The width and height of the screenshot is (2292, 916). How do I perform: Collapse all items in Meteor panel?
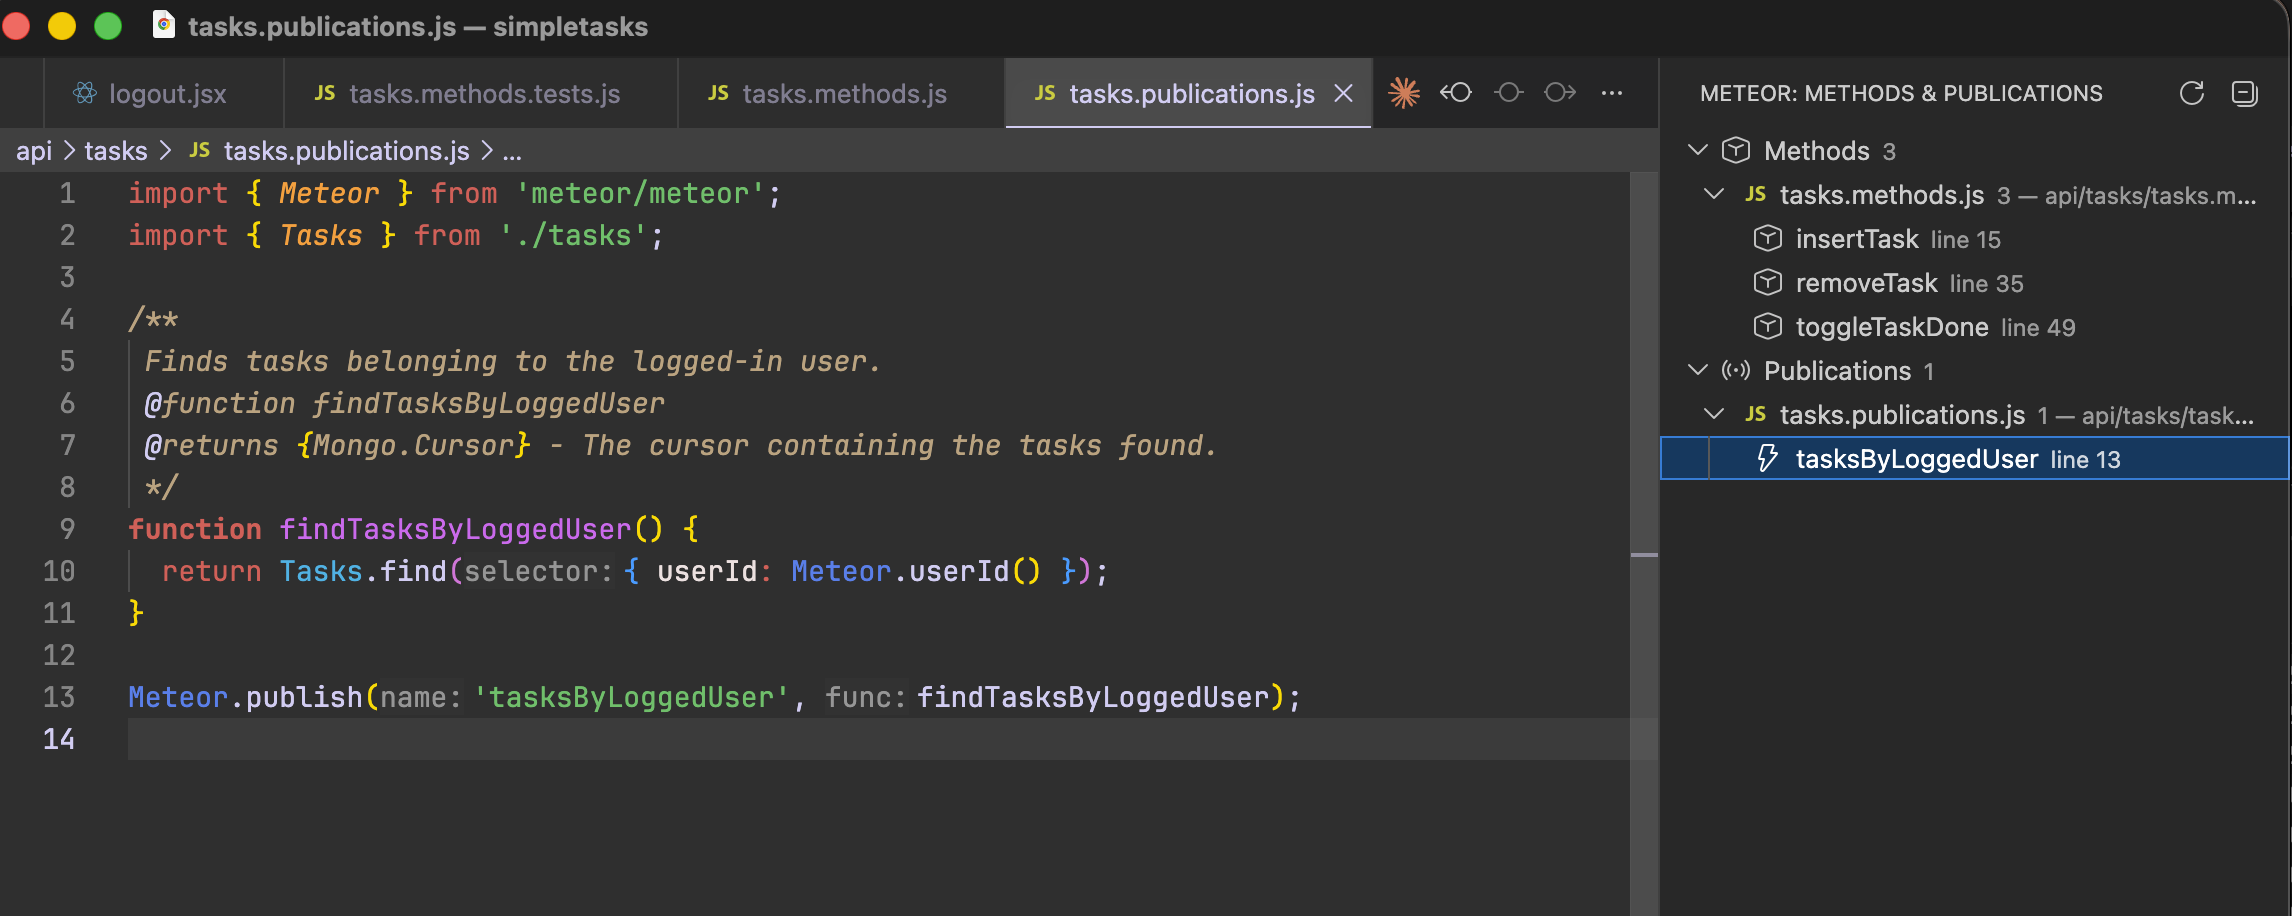(x=2244, y=93)
